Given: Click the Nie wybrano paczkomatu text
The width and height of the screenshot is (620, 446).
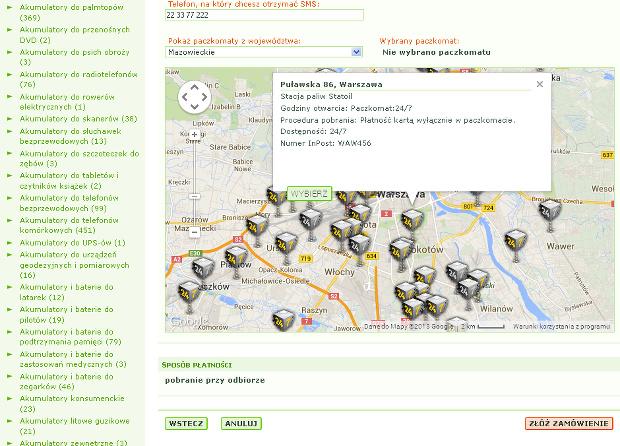Looking at the screenshot, I should click(x=437, y=52).
